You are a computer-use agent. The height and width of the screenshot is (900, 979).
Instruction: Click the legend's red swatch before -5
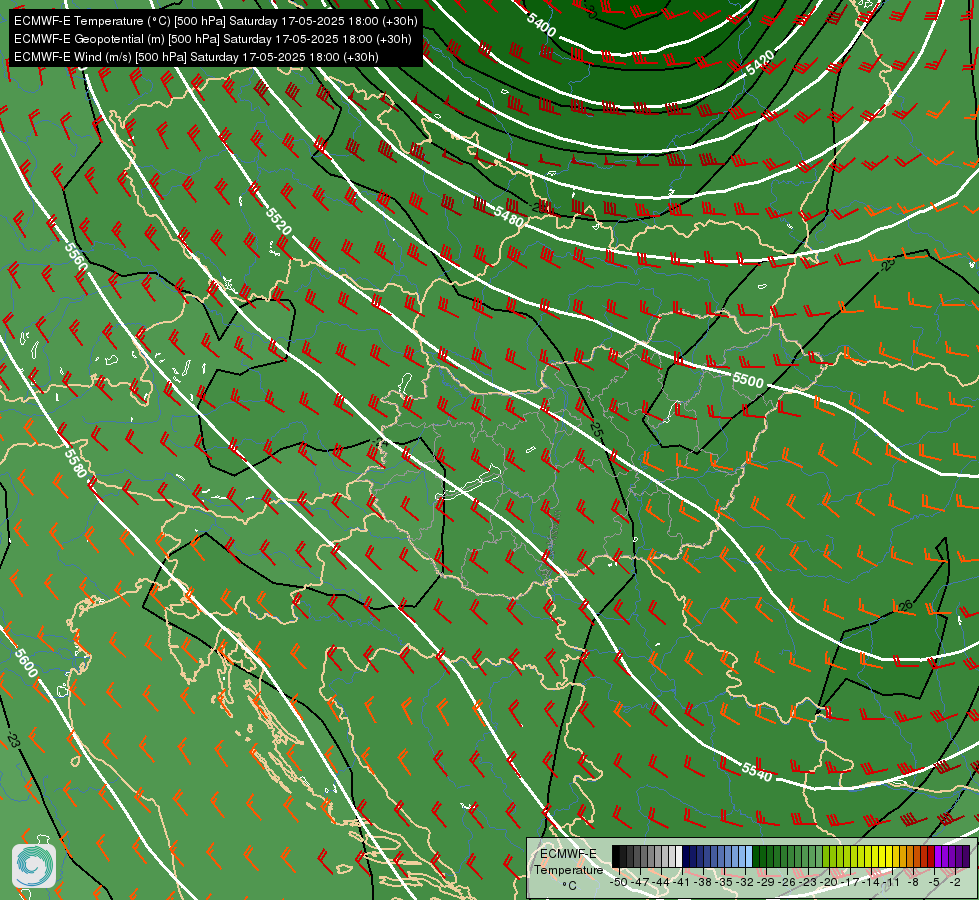[x=931, y=856]
